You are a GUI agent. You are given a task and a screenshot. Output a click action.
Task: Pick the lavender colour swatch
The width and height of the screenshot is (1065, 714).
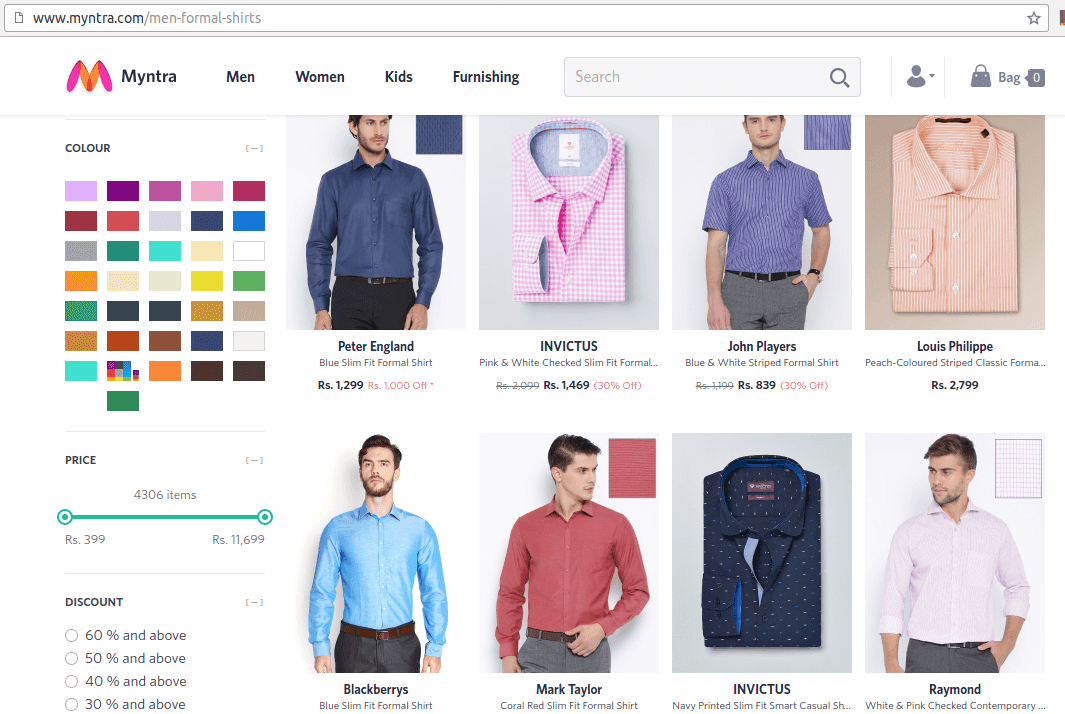(81, 191)
